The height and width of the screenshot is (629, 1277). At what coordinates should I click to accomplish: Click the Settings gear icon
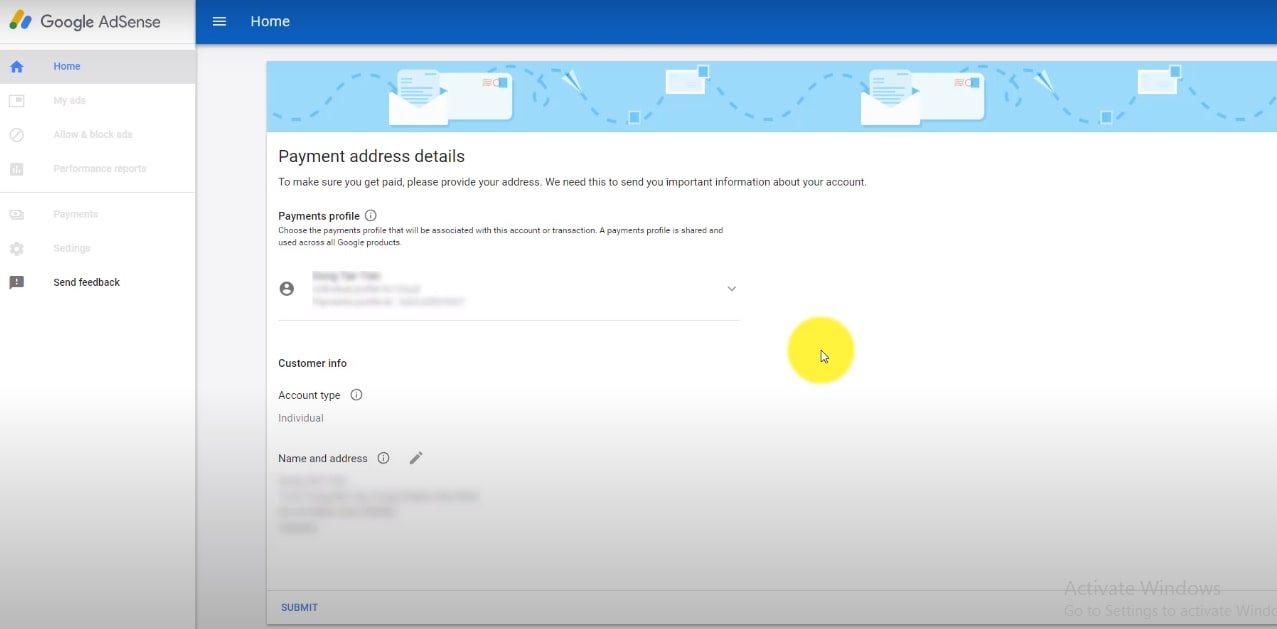[16, 249]
